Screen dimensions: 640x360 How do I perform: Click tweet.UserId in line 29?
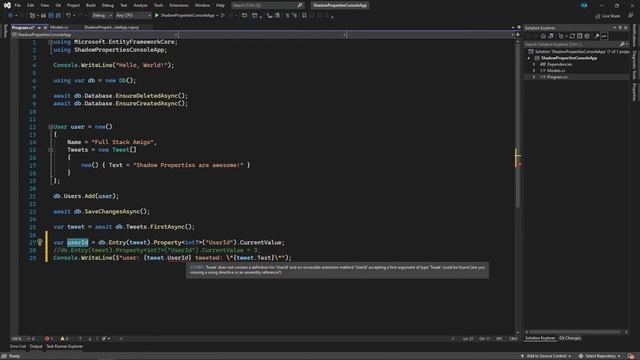tap(167, 258)
